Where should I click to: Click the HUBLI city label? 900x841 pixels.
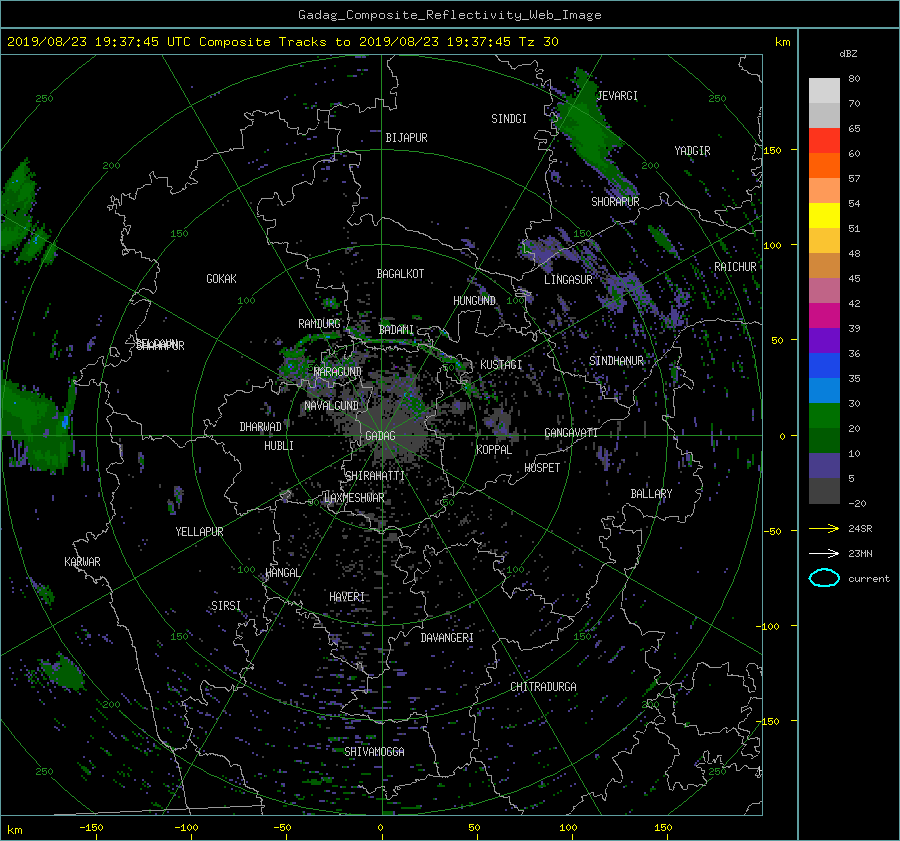coord(279,445)
